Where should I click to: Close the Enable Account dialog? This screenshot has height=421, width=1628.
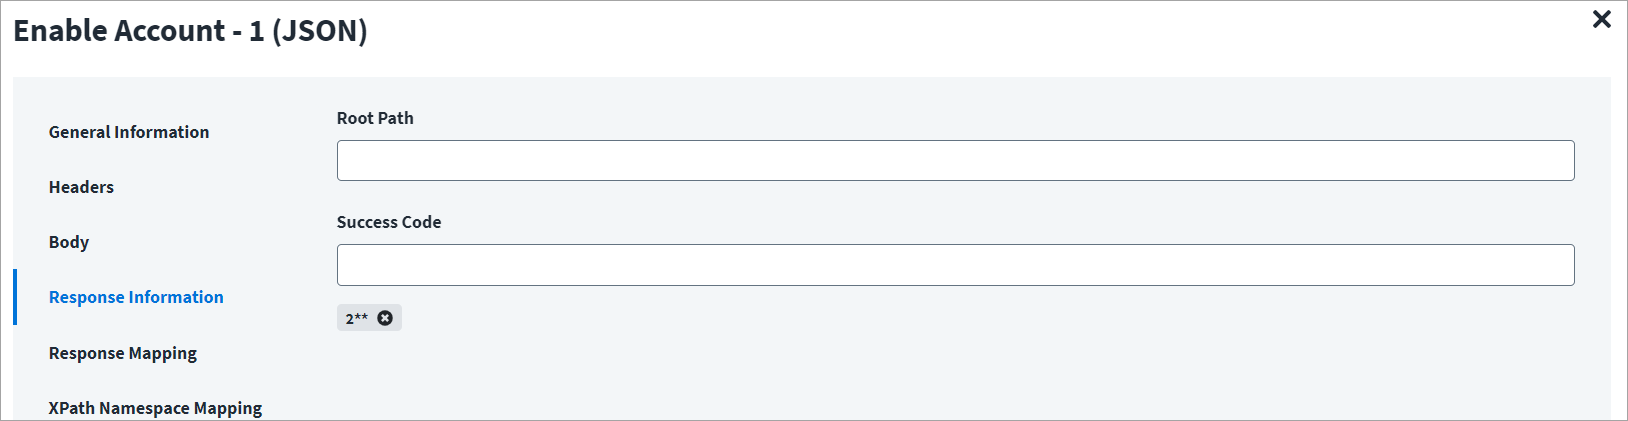[x=1601, y=19]
